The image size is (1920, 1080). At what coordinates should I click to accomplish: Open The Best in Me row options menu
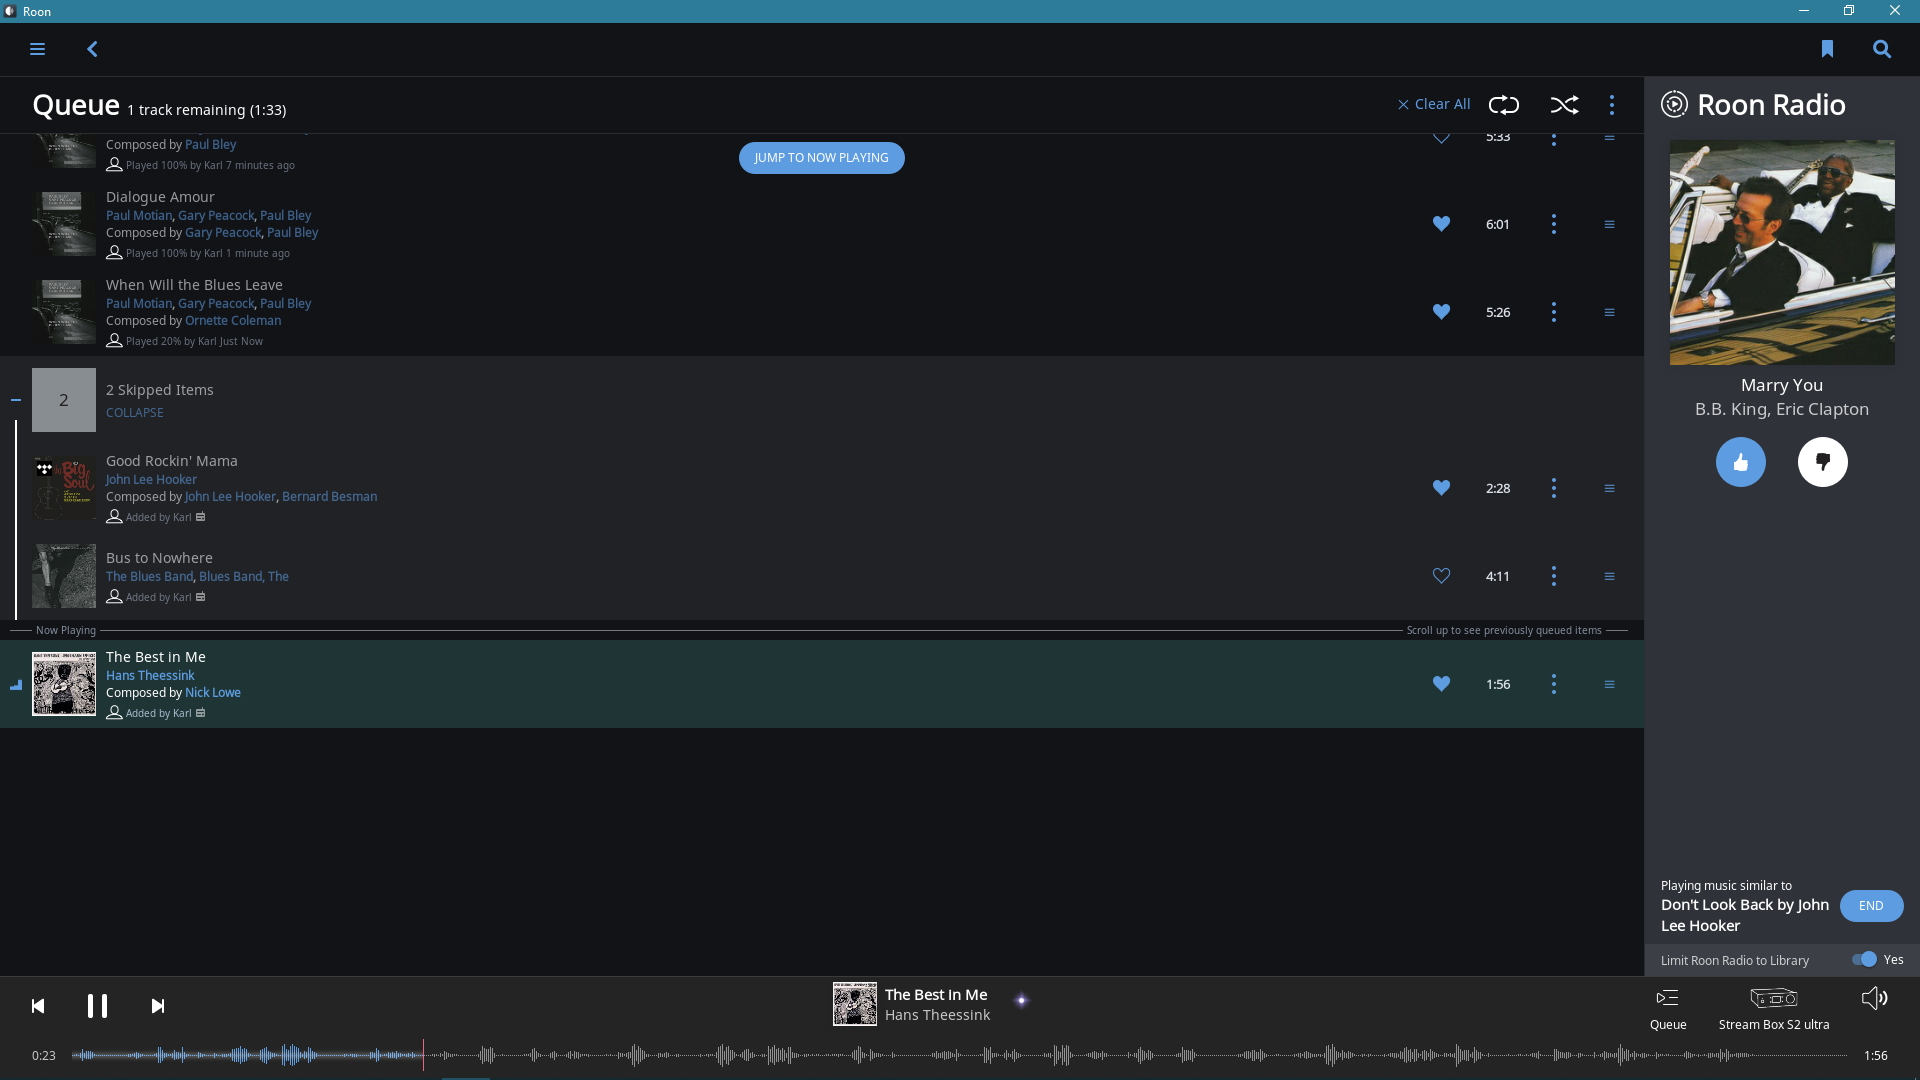tap(1554, 684)
